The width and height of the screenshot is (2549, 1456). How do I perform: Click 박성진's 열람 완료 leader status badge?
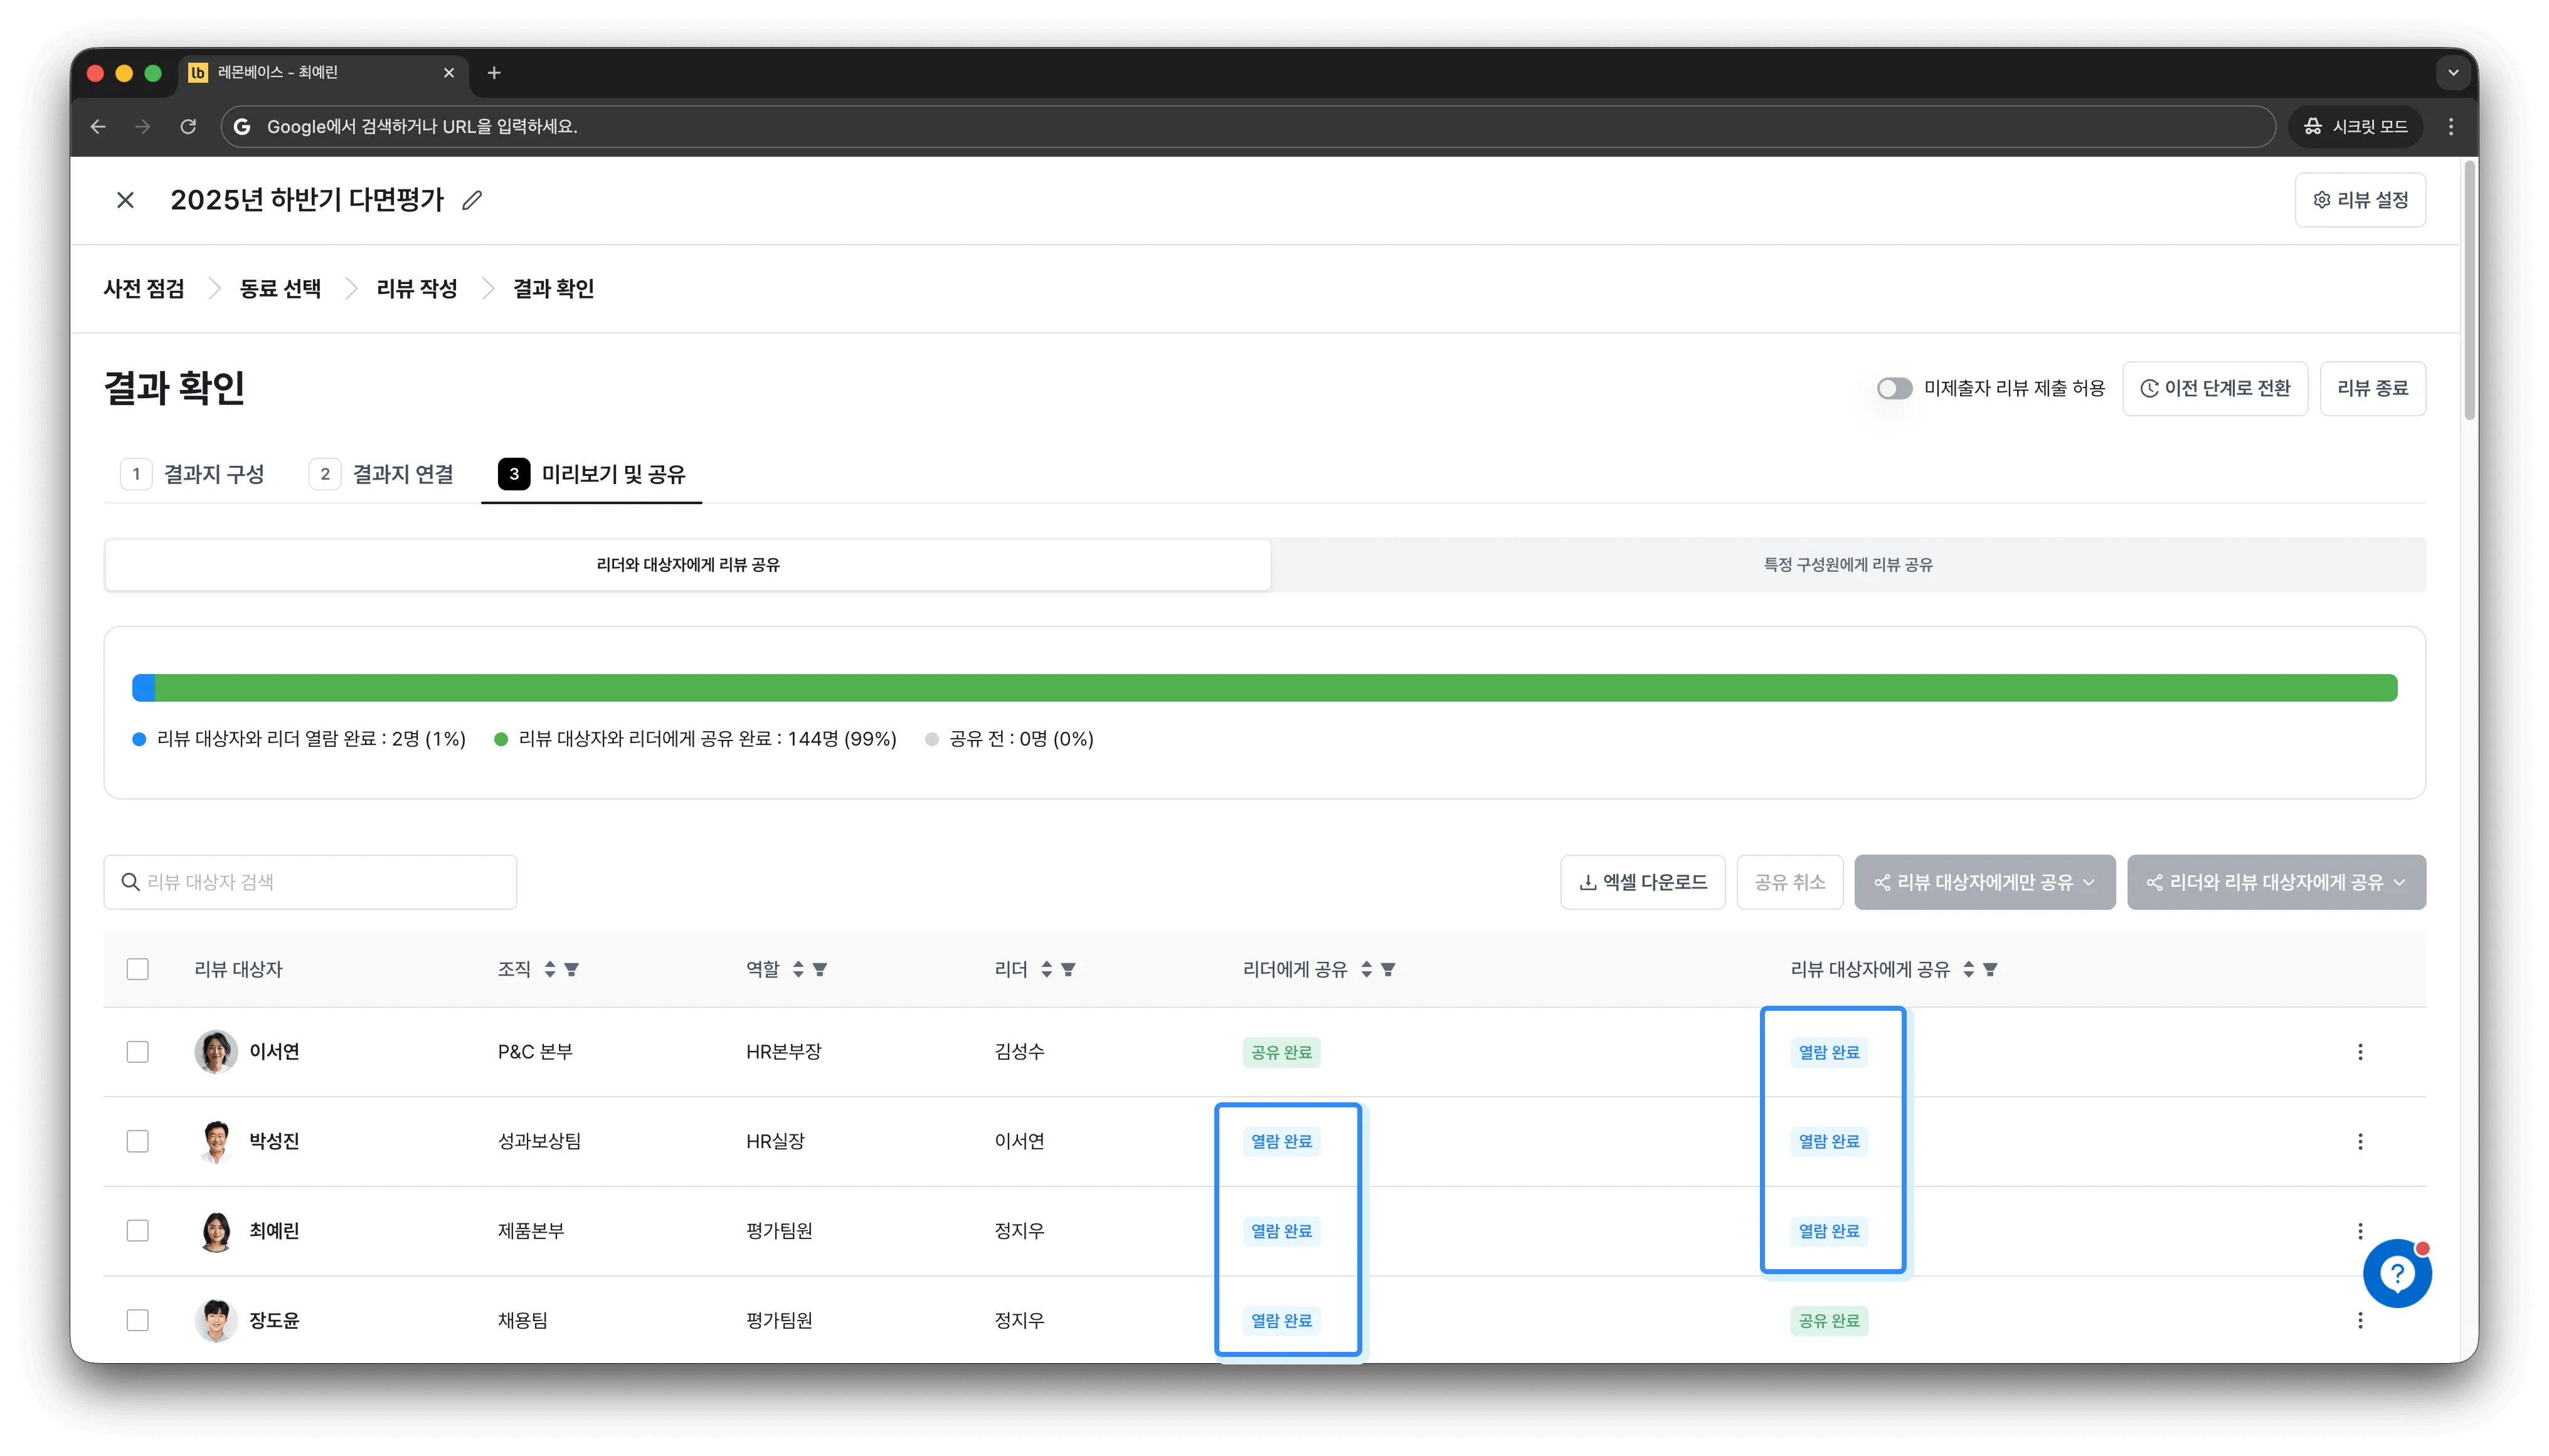pos(1281,1141)
